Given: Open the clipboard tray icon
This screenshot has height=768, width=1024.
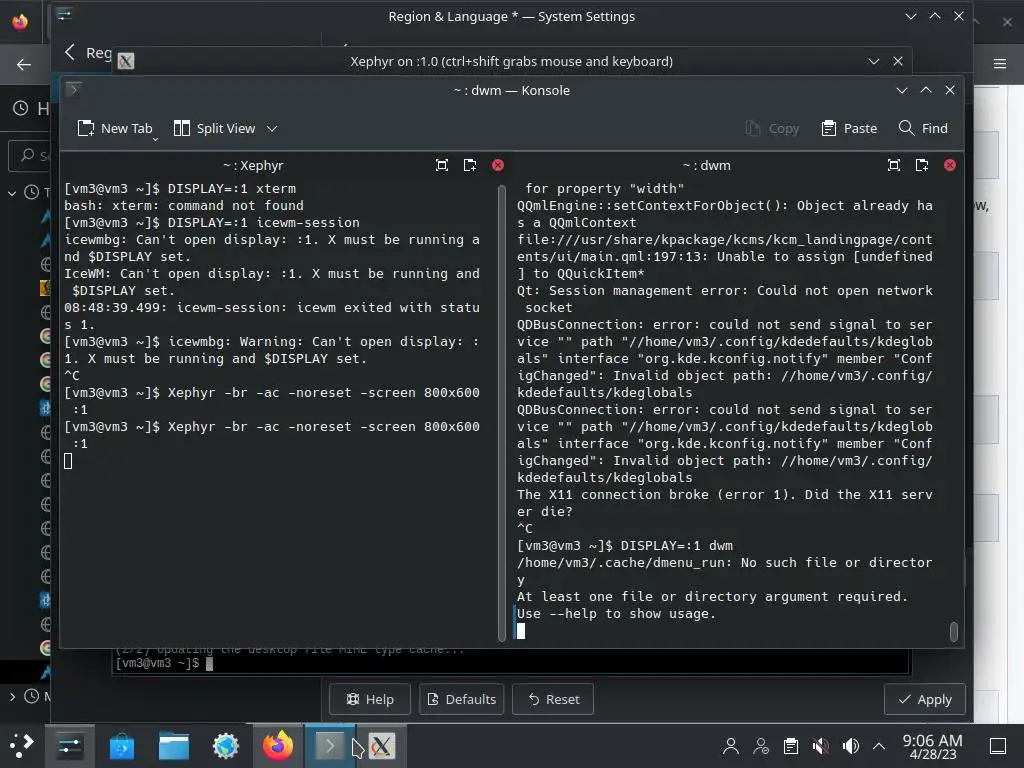Looking at the screenshot, I should tap(791, 746).
